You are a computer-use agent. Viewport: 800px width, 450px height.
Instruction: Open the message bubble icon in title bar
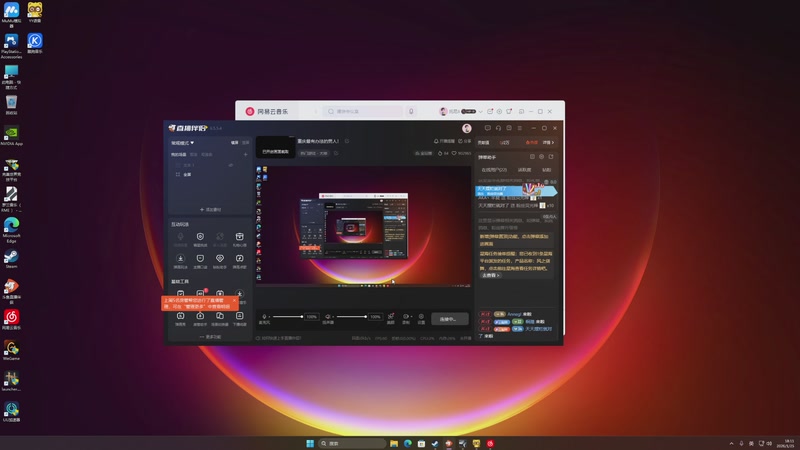488,128
